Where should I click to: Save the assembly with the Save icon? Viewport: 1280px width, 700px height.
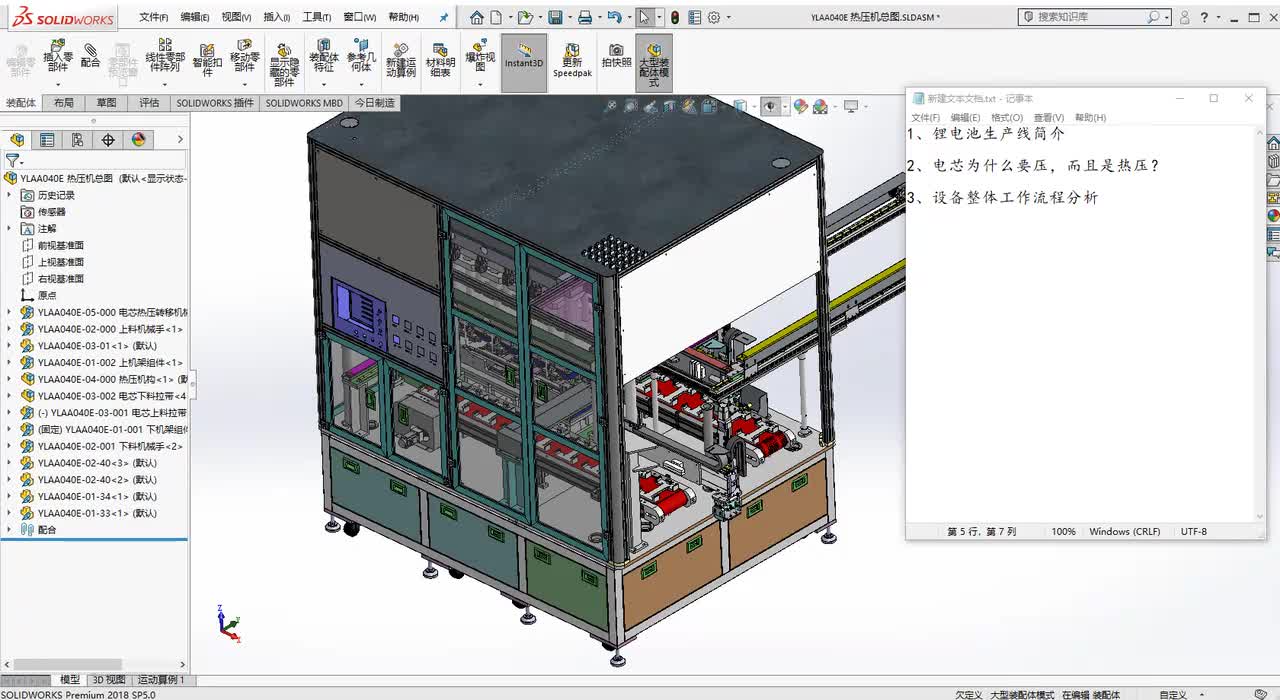555,17
